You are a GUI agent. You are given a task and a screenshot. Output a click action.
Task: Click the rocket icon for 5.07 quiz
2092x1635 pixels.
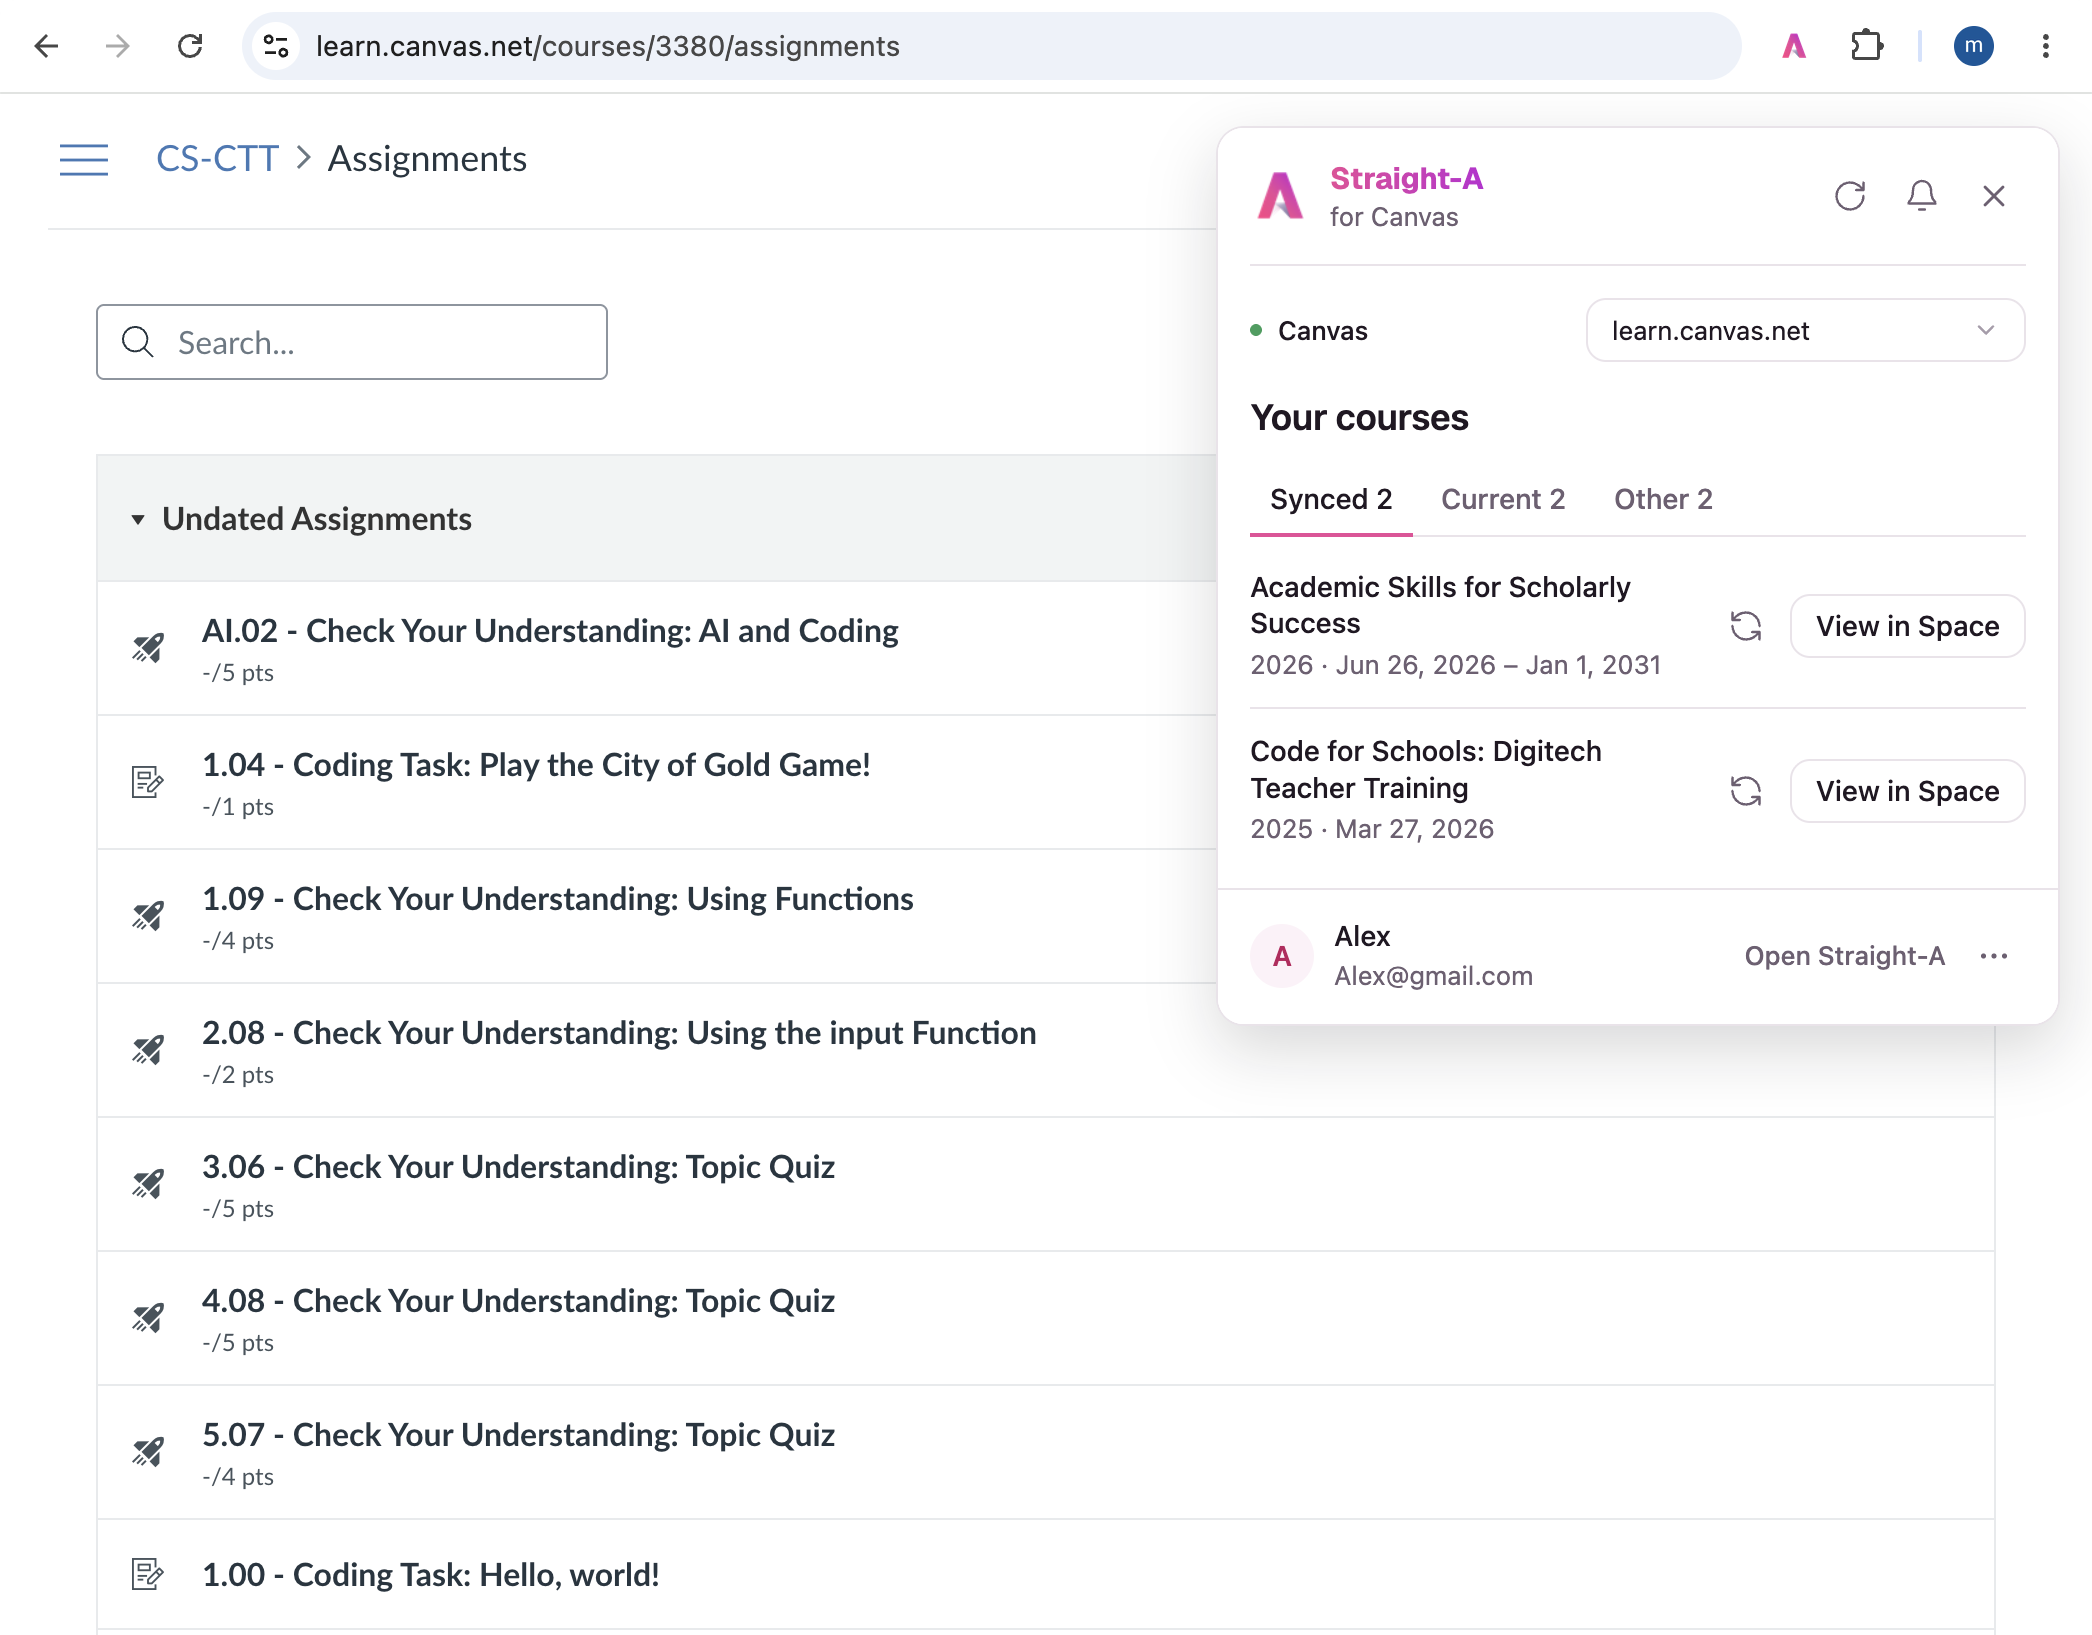click(x=148, y=1452)
